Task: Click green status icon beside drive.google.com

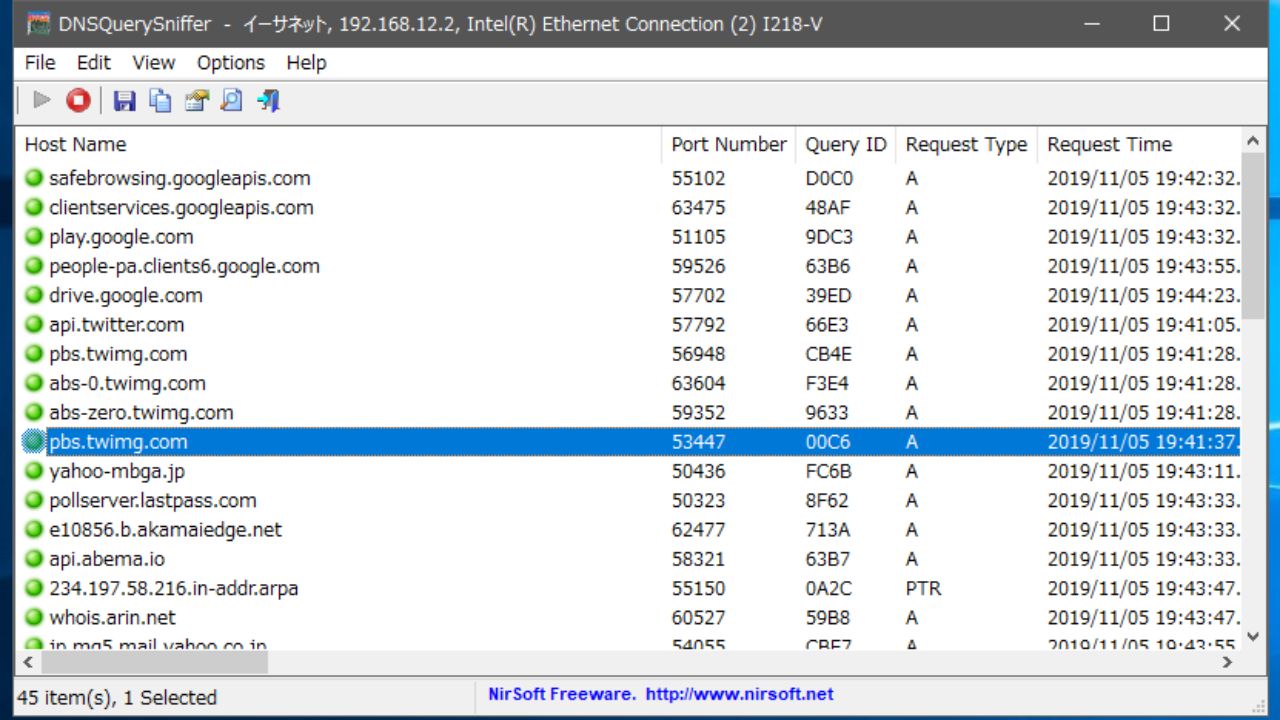Action: [35, 295]
